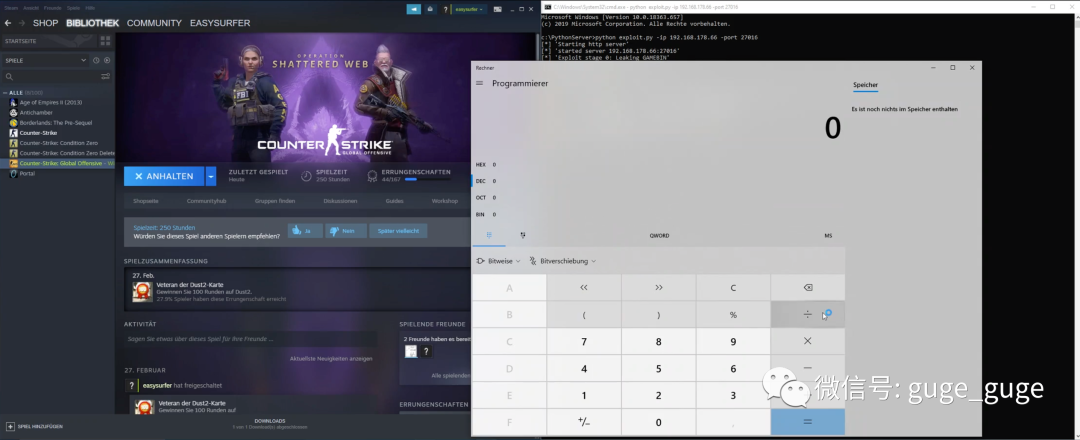Screen dimensions: 1080x440
Task: Open the calculator hamburger navigation menu
Action: 480,84
